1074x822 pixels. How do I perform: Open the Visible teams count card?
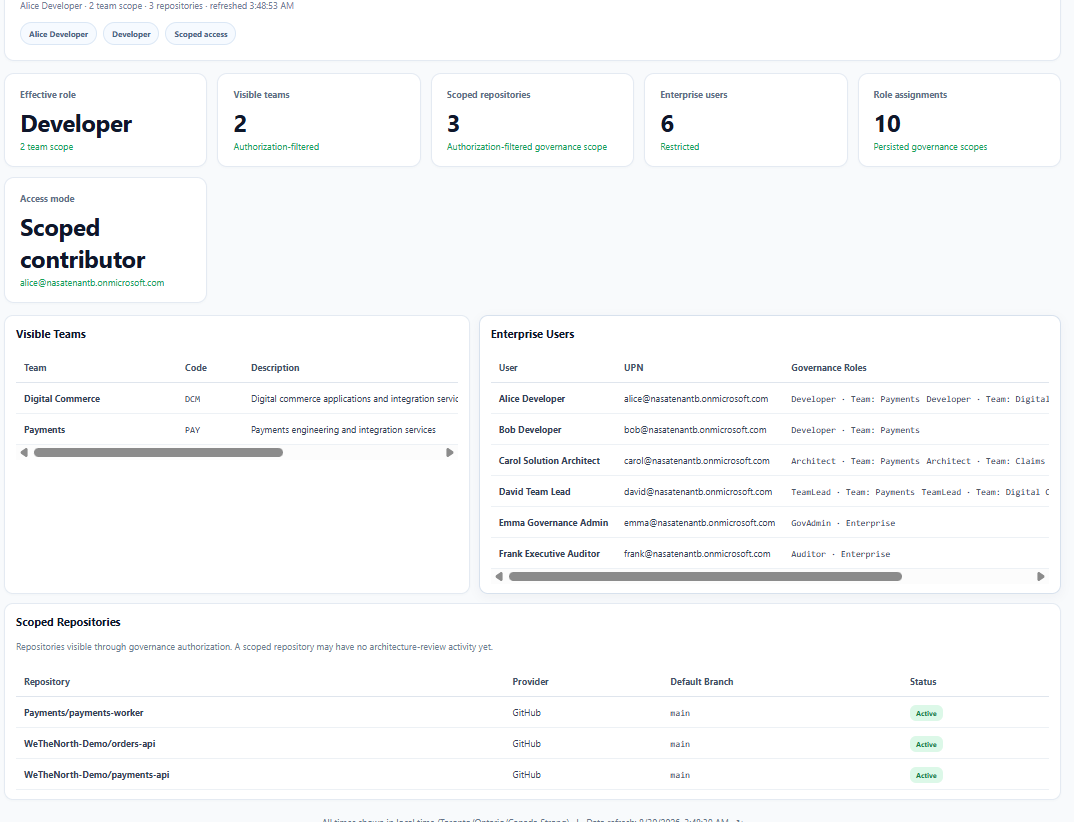coord(319,120)
